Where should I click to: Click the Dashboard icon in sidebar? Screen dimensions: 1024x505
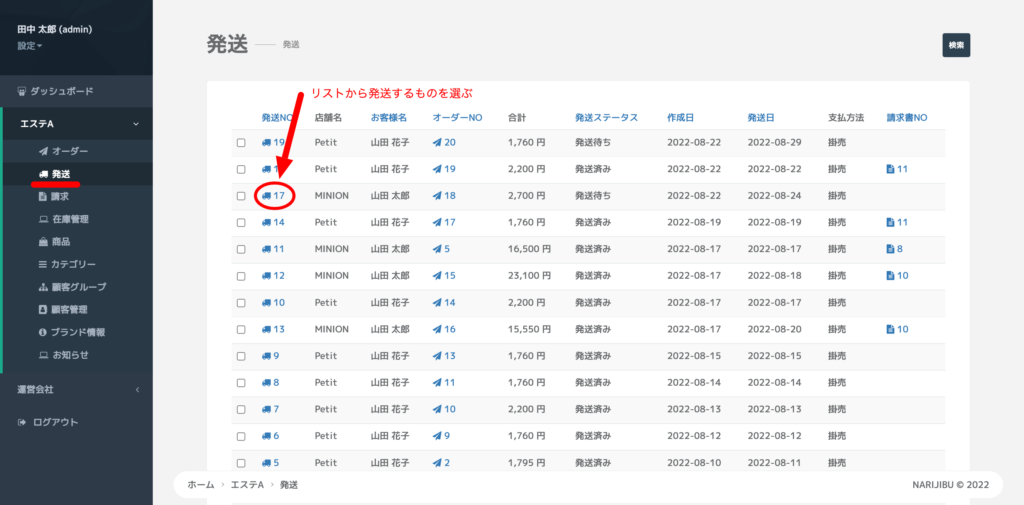coord(23,91)
